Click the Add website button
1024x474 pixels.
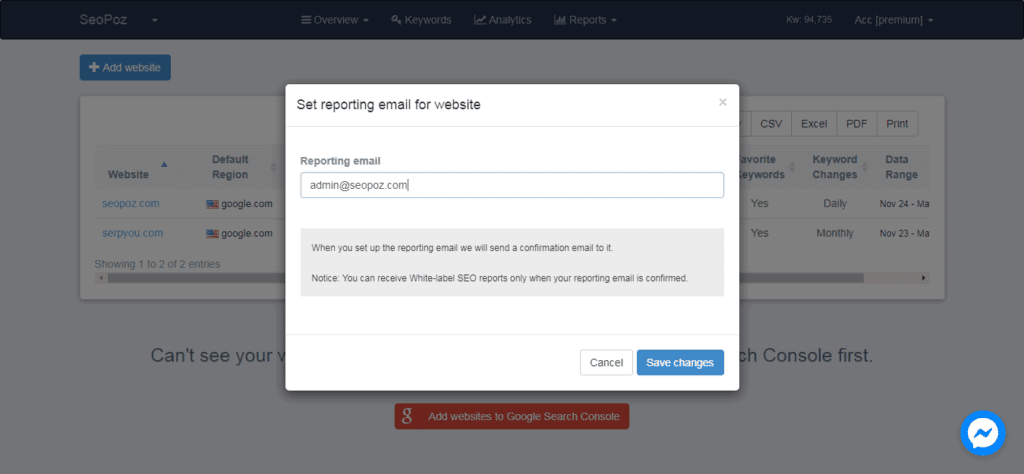(125, 67)
